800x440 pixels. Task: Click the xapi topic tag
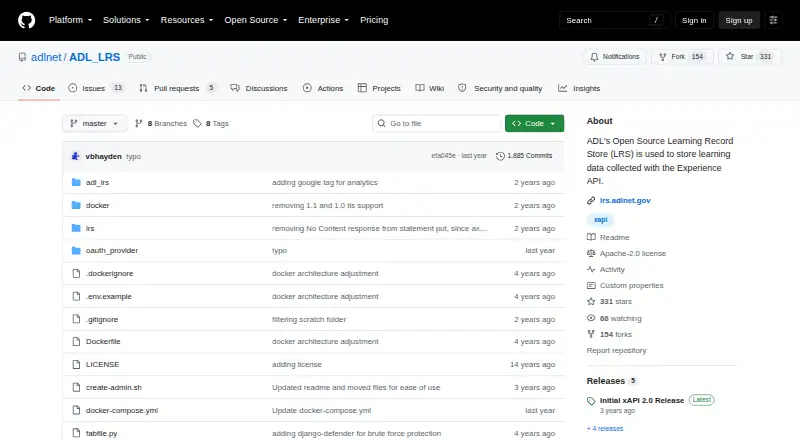point(601,219)
